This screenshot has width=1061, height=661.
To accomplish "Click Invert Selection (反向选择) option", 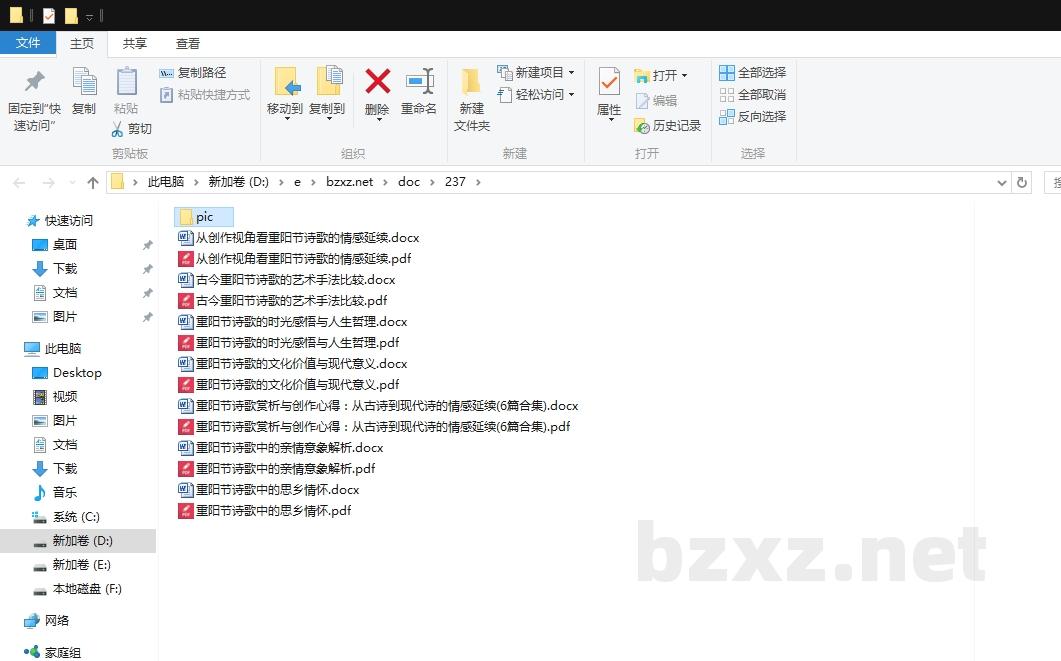I will point(753,117).
